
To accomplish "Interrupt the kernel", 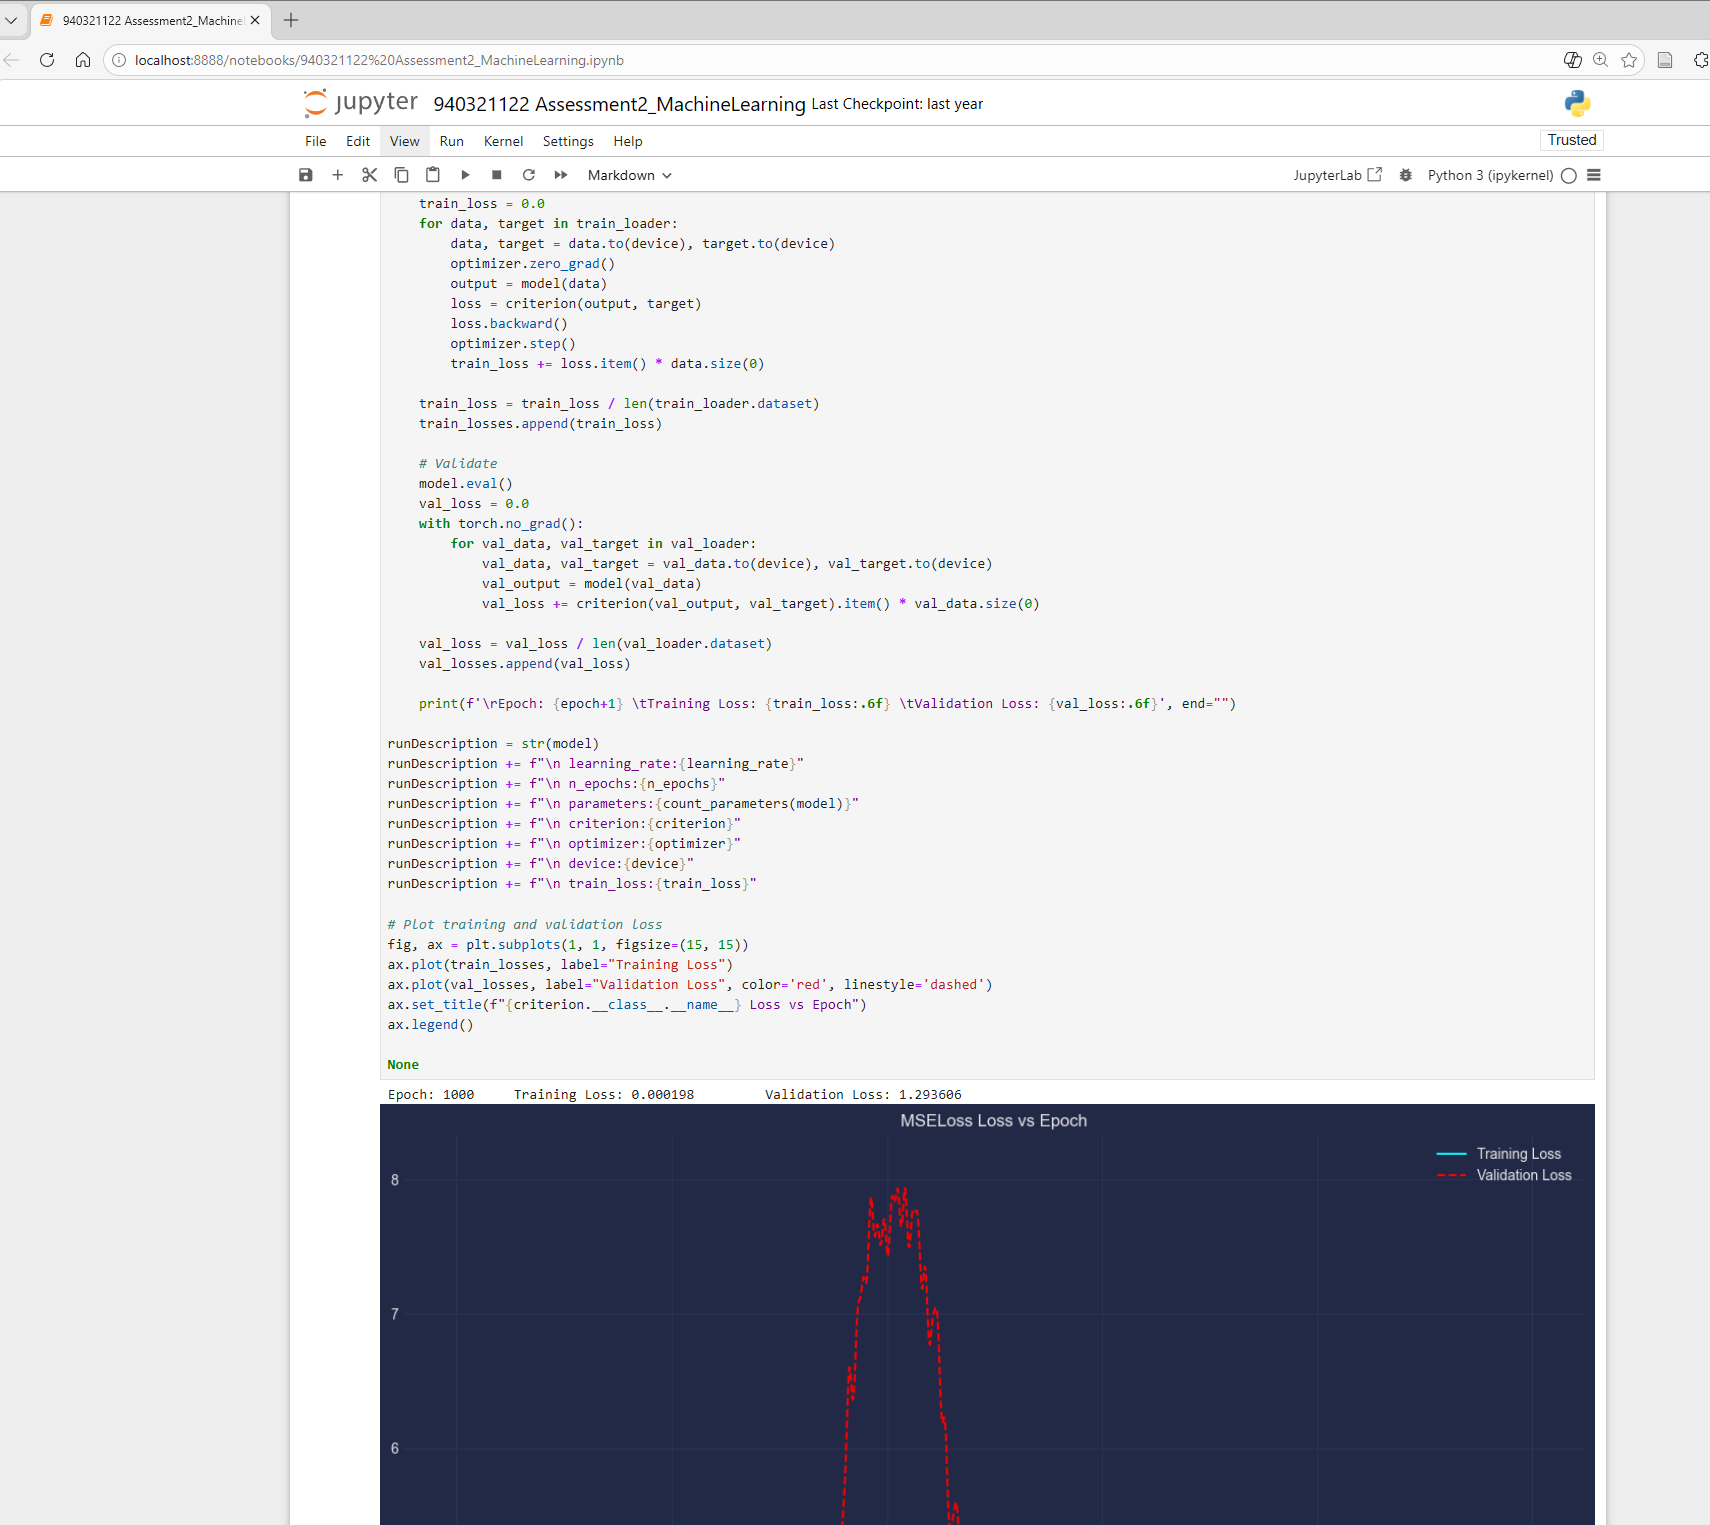I will 497,175.
